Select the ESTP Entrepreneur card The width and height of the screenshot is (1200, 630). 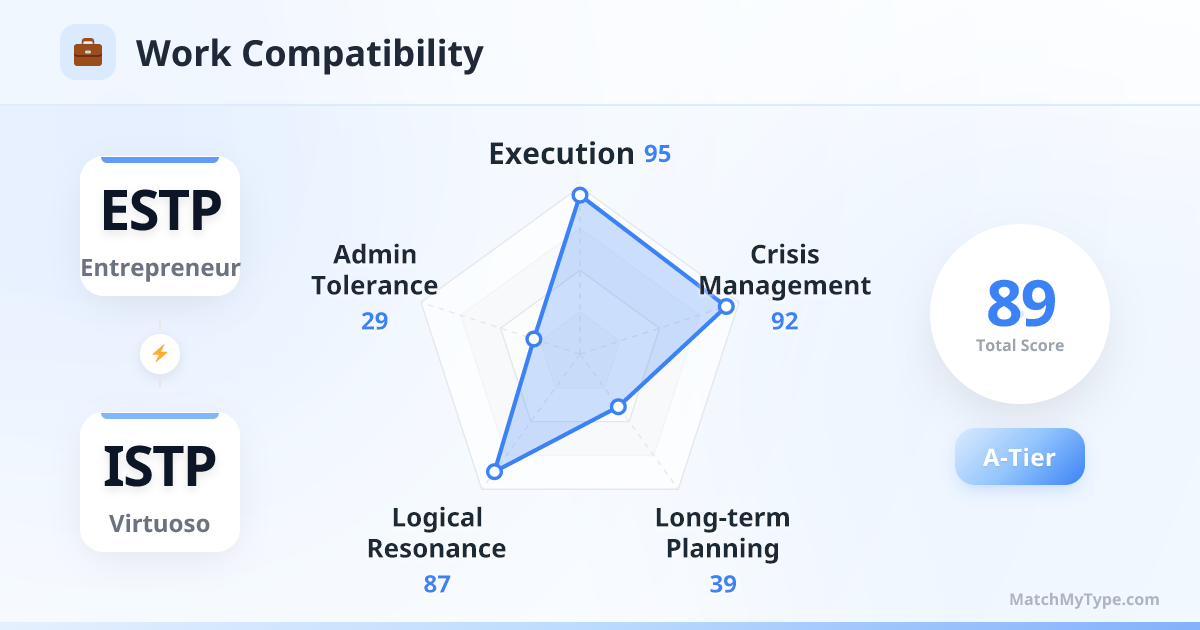[160, 226]
